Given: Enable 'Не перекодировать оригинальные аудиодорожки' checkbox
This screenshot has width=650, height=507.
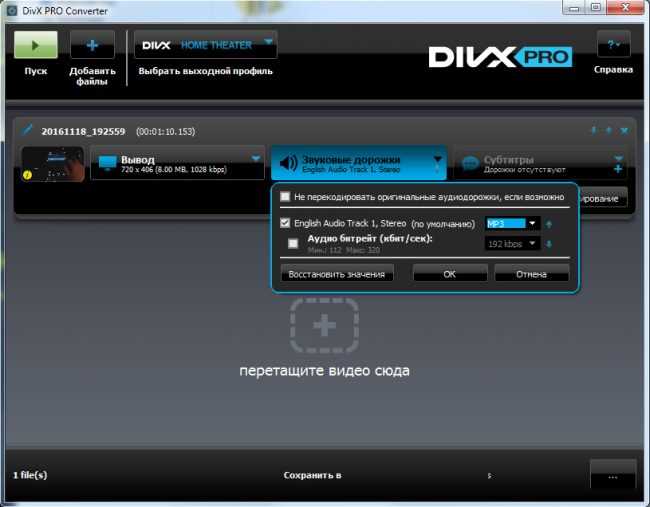Looking at the screenshot, I should (x=285, y=196).
